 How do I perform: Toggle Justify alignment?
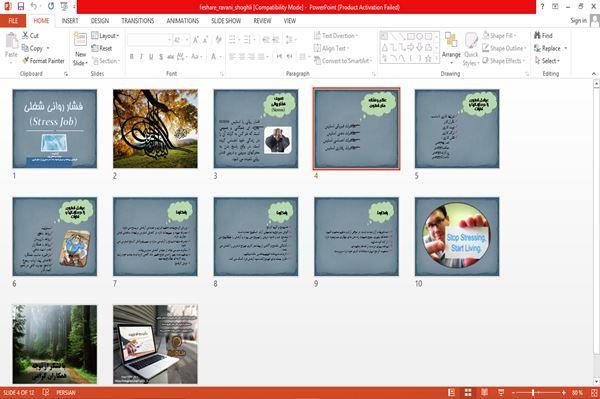point(261,57)
